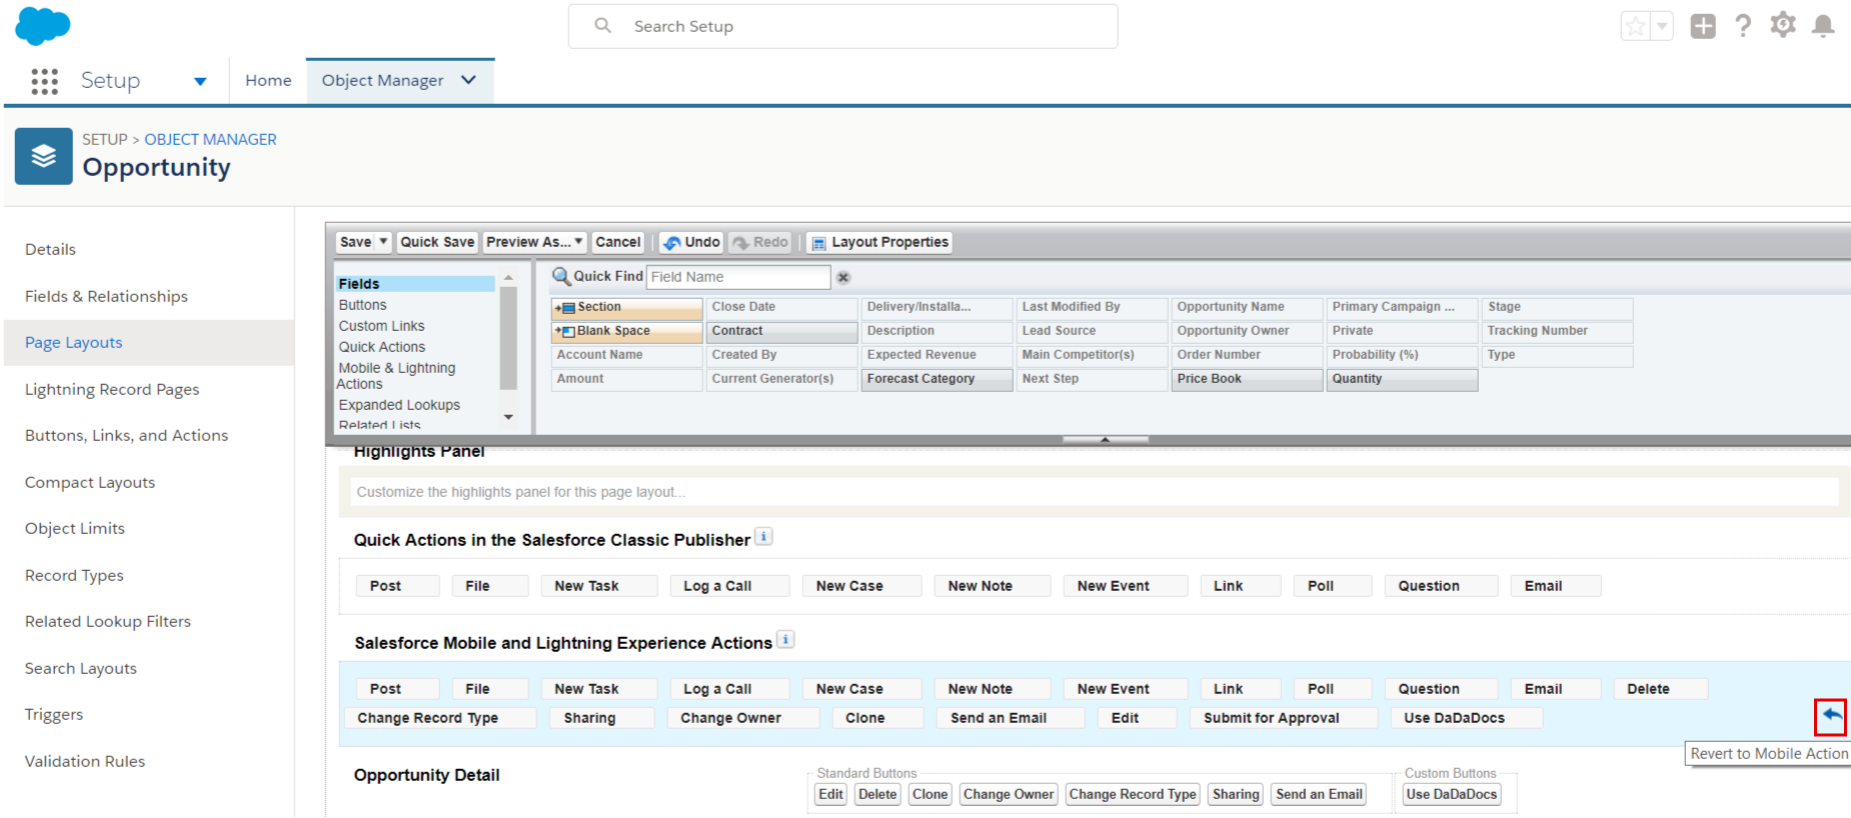Image resolution: width=1851 pixels, height=818 pixels.
Task: Open Search Layouts in the sidebar
Action: click(81, 668)
